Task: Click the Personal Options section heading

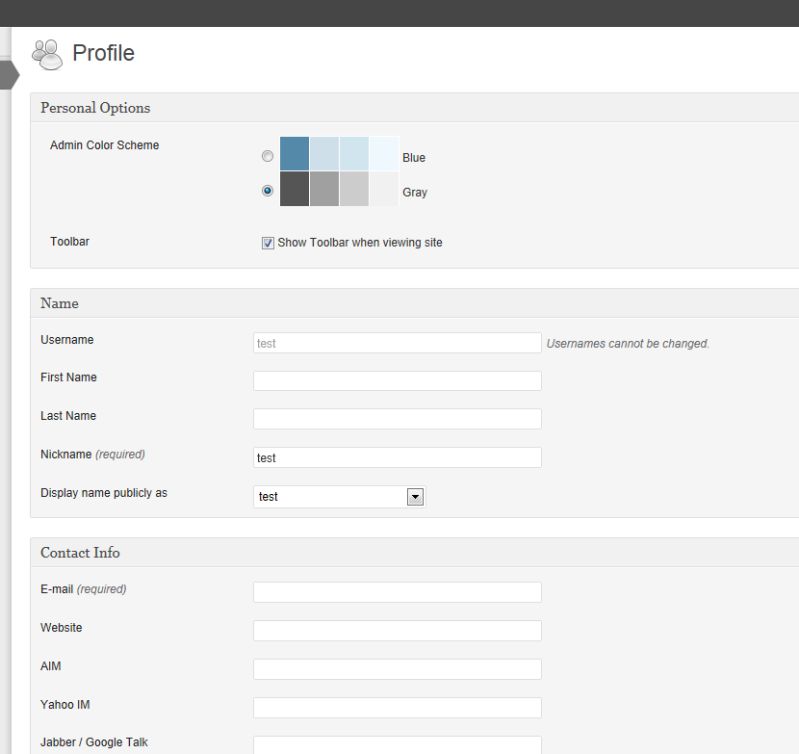Action: [95, 108]
